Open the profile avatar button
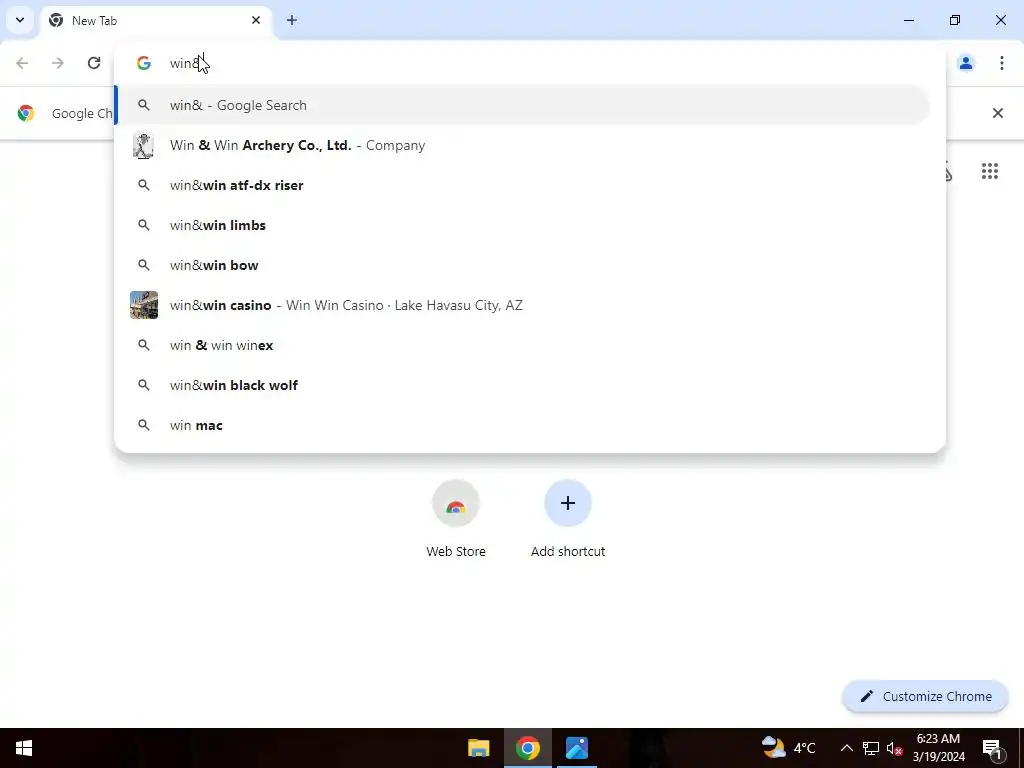 pos(966,63)
